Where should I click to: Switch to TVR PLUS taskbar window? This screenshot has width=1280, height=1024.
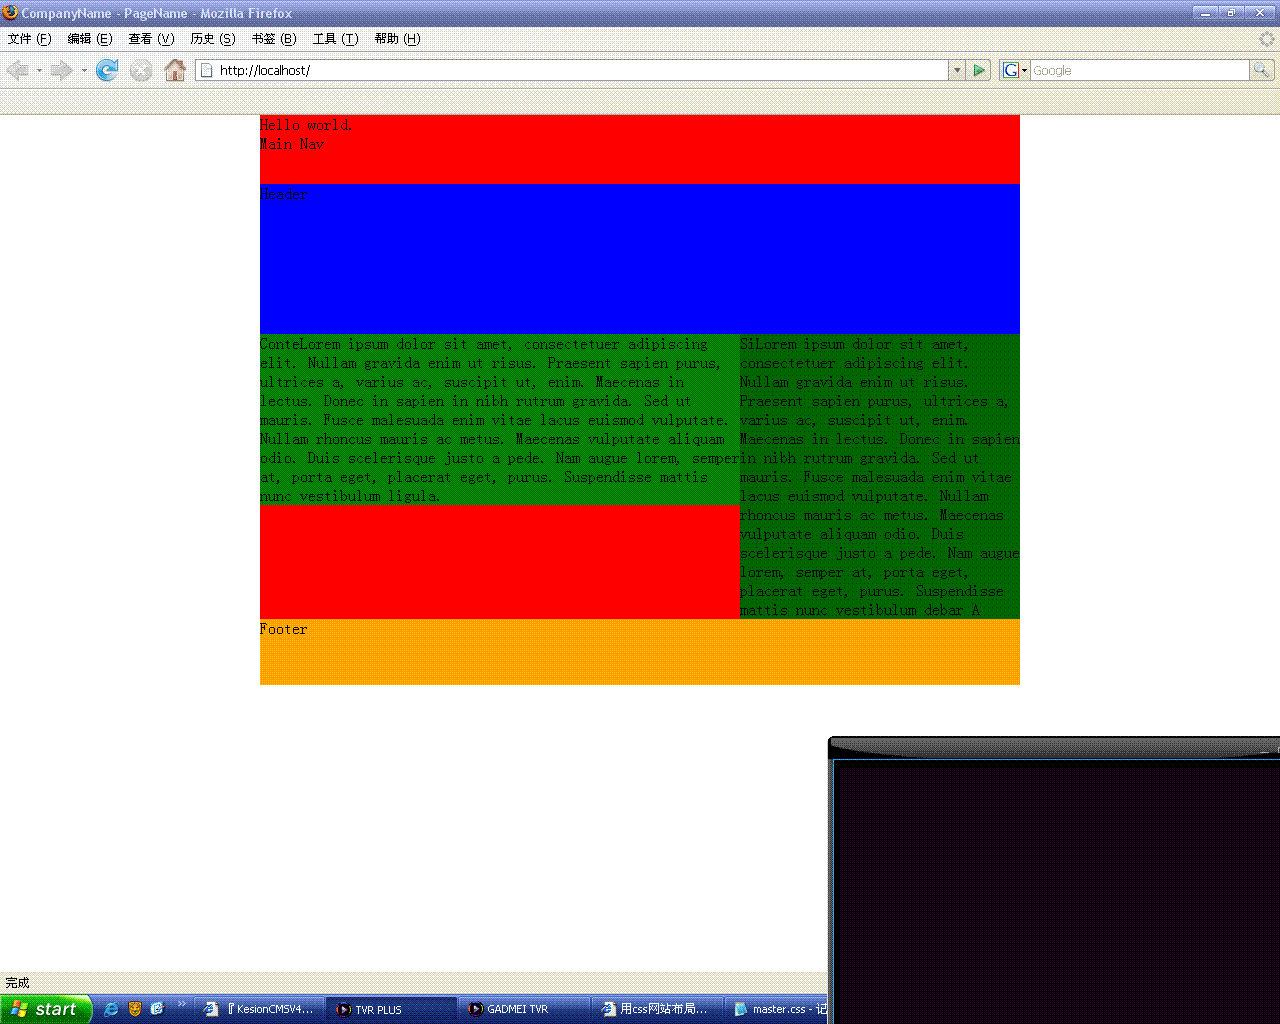pyautogui.click(x=392, y=1009)
